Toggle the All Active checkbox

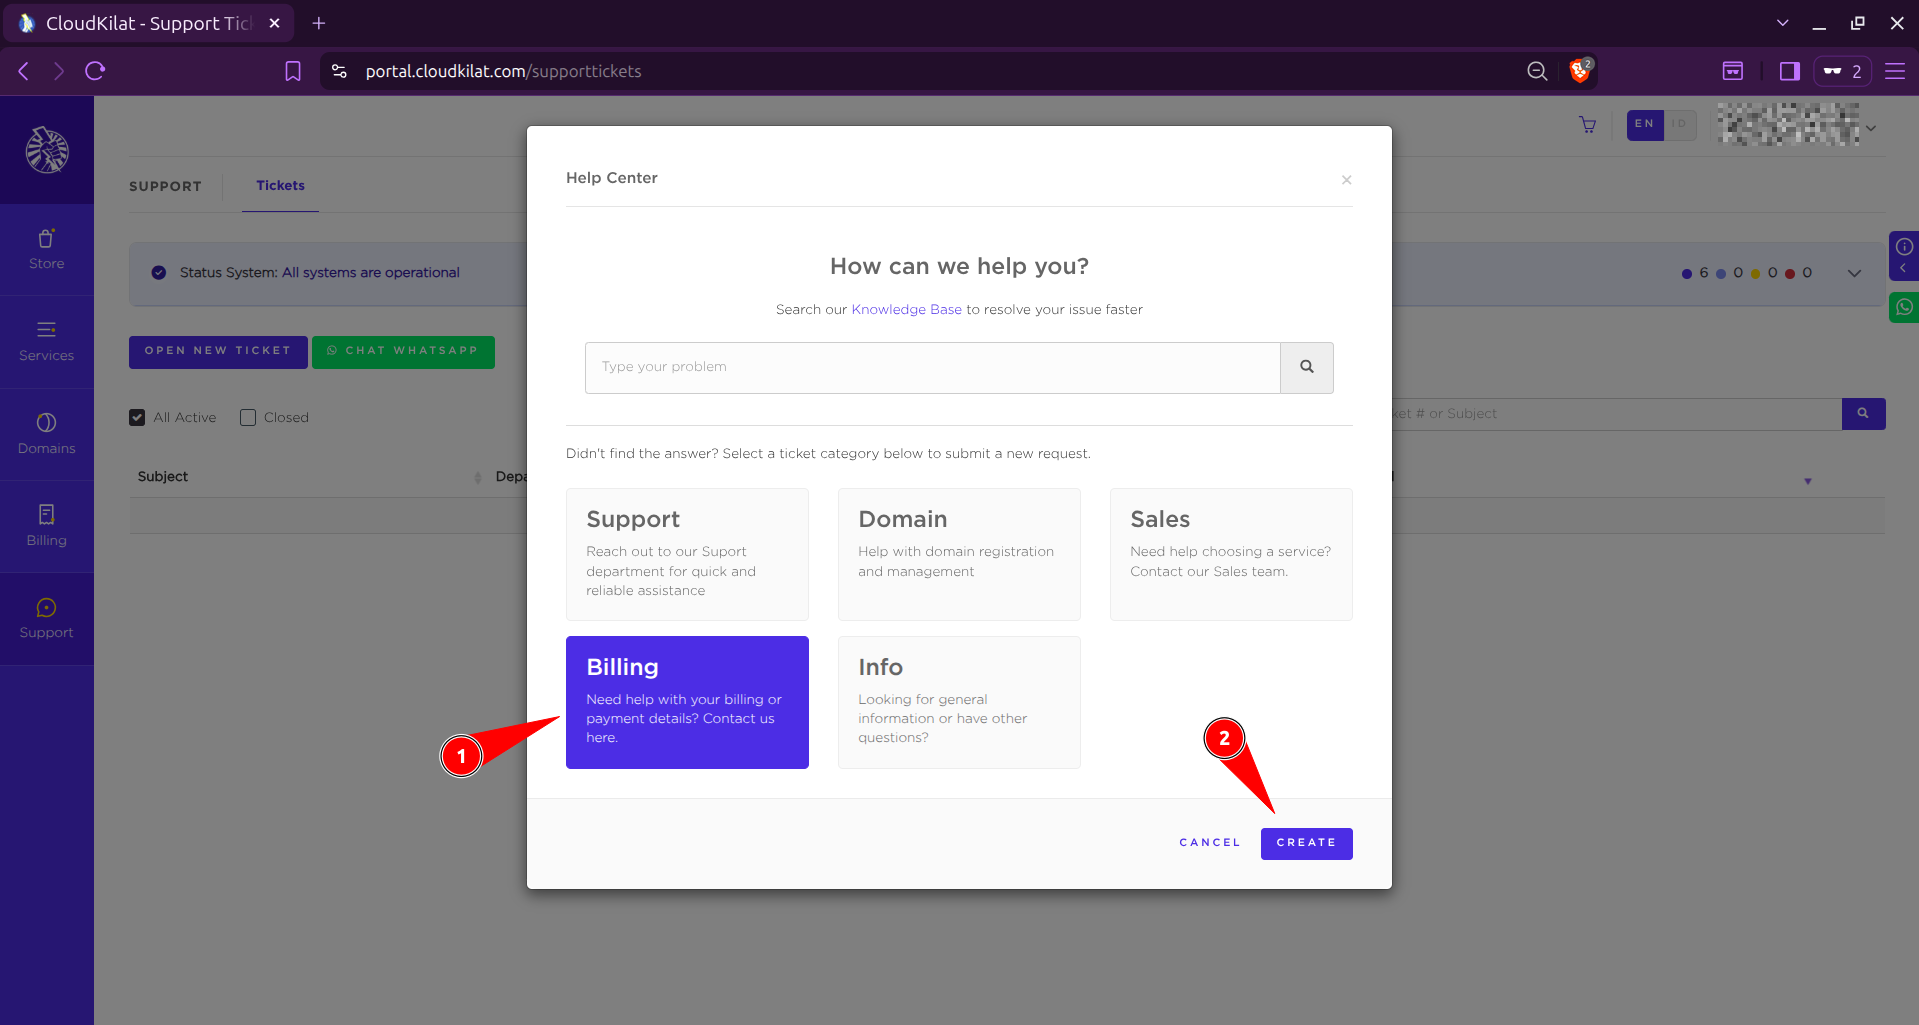[137, 418]
